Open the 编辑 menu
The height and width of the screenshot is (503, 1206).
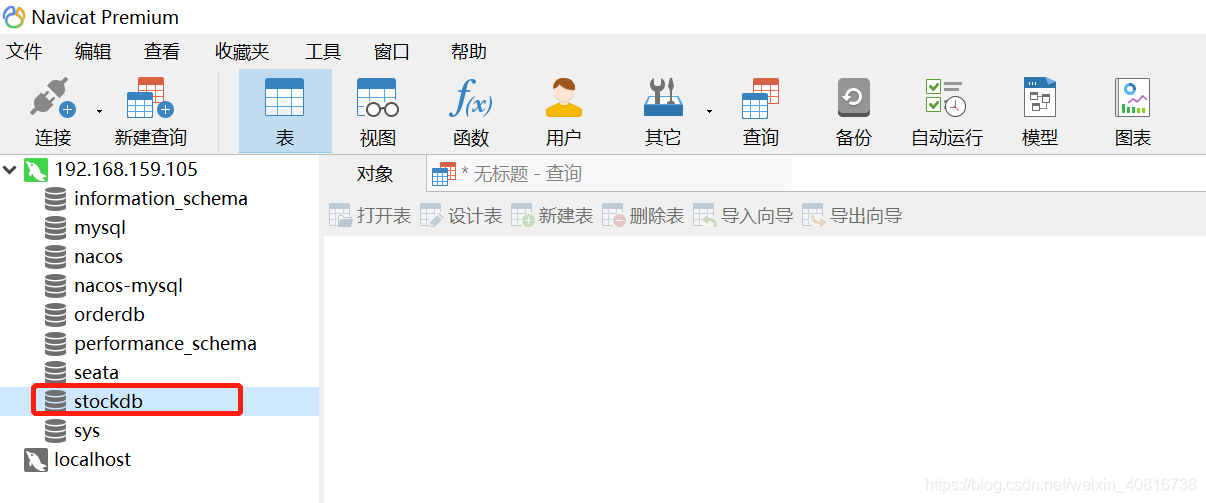click(x=93, y=52)
